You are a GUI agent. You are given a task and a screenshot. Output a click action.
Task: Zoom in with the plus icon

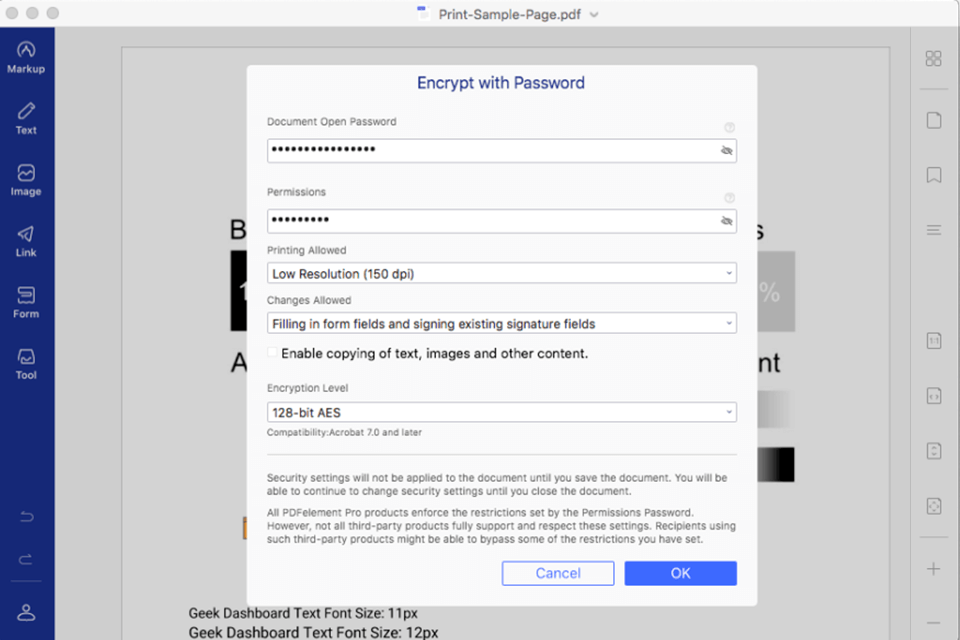[x=934, y=569]
